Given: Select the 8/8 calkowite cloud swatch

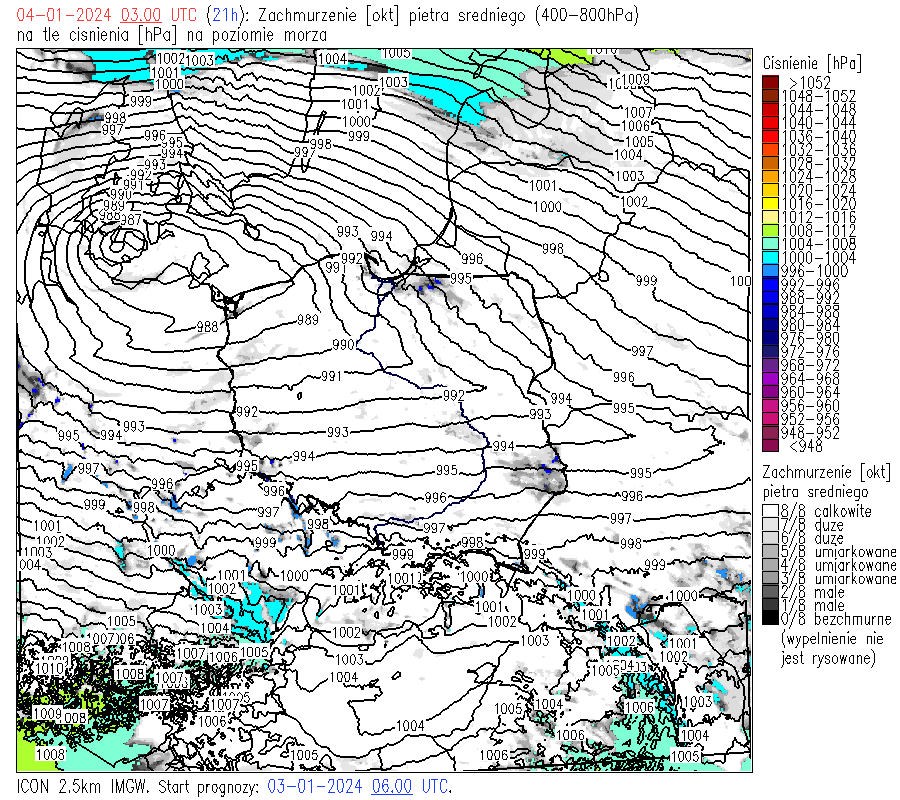Looking at the screenshot, I should pyautogui.click(x=770, y=511).
